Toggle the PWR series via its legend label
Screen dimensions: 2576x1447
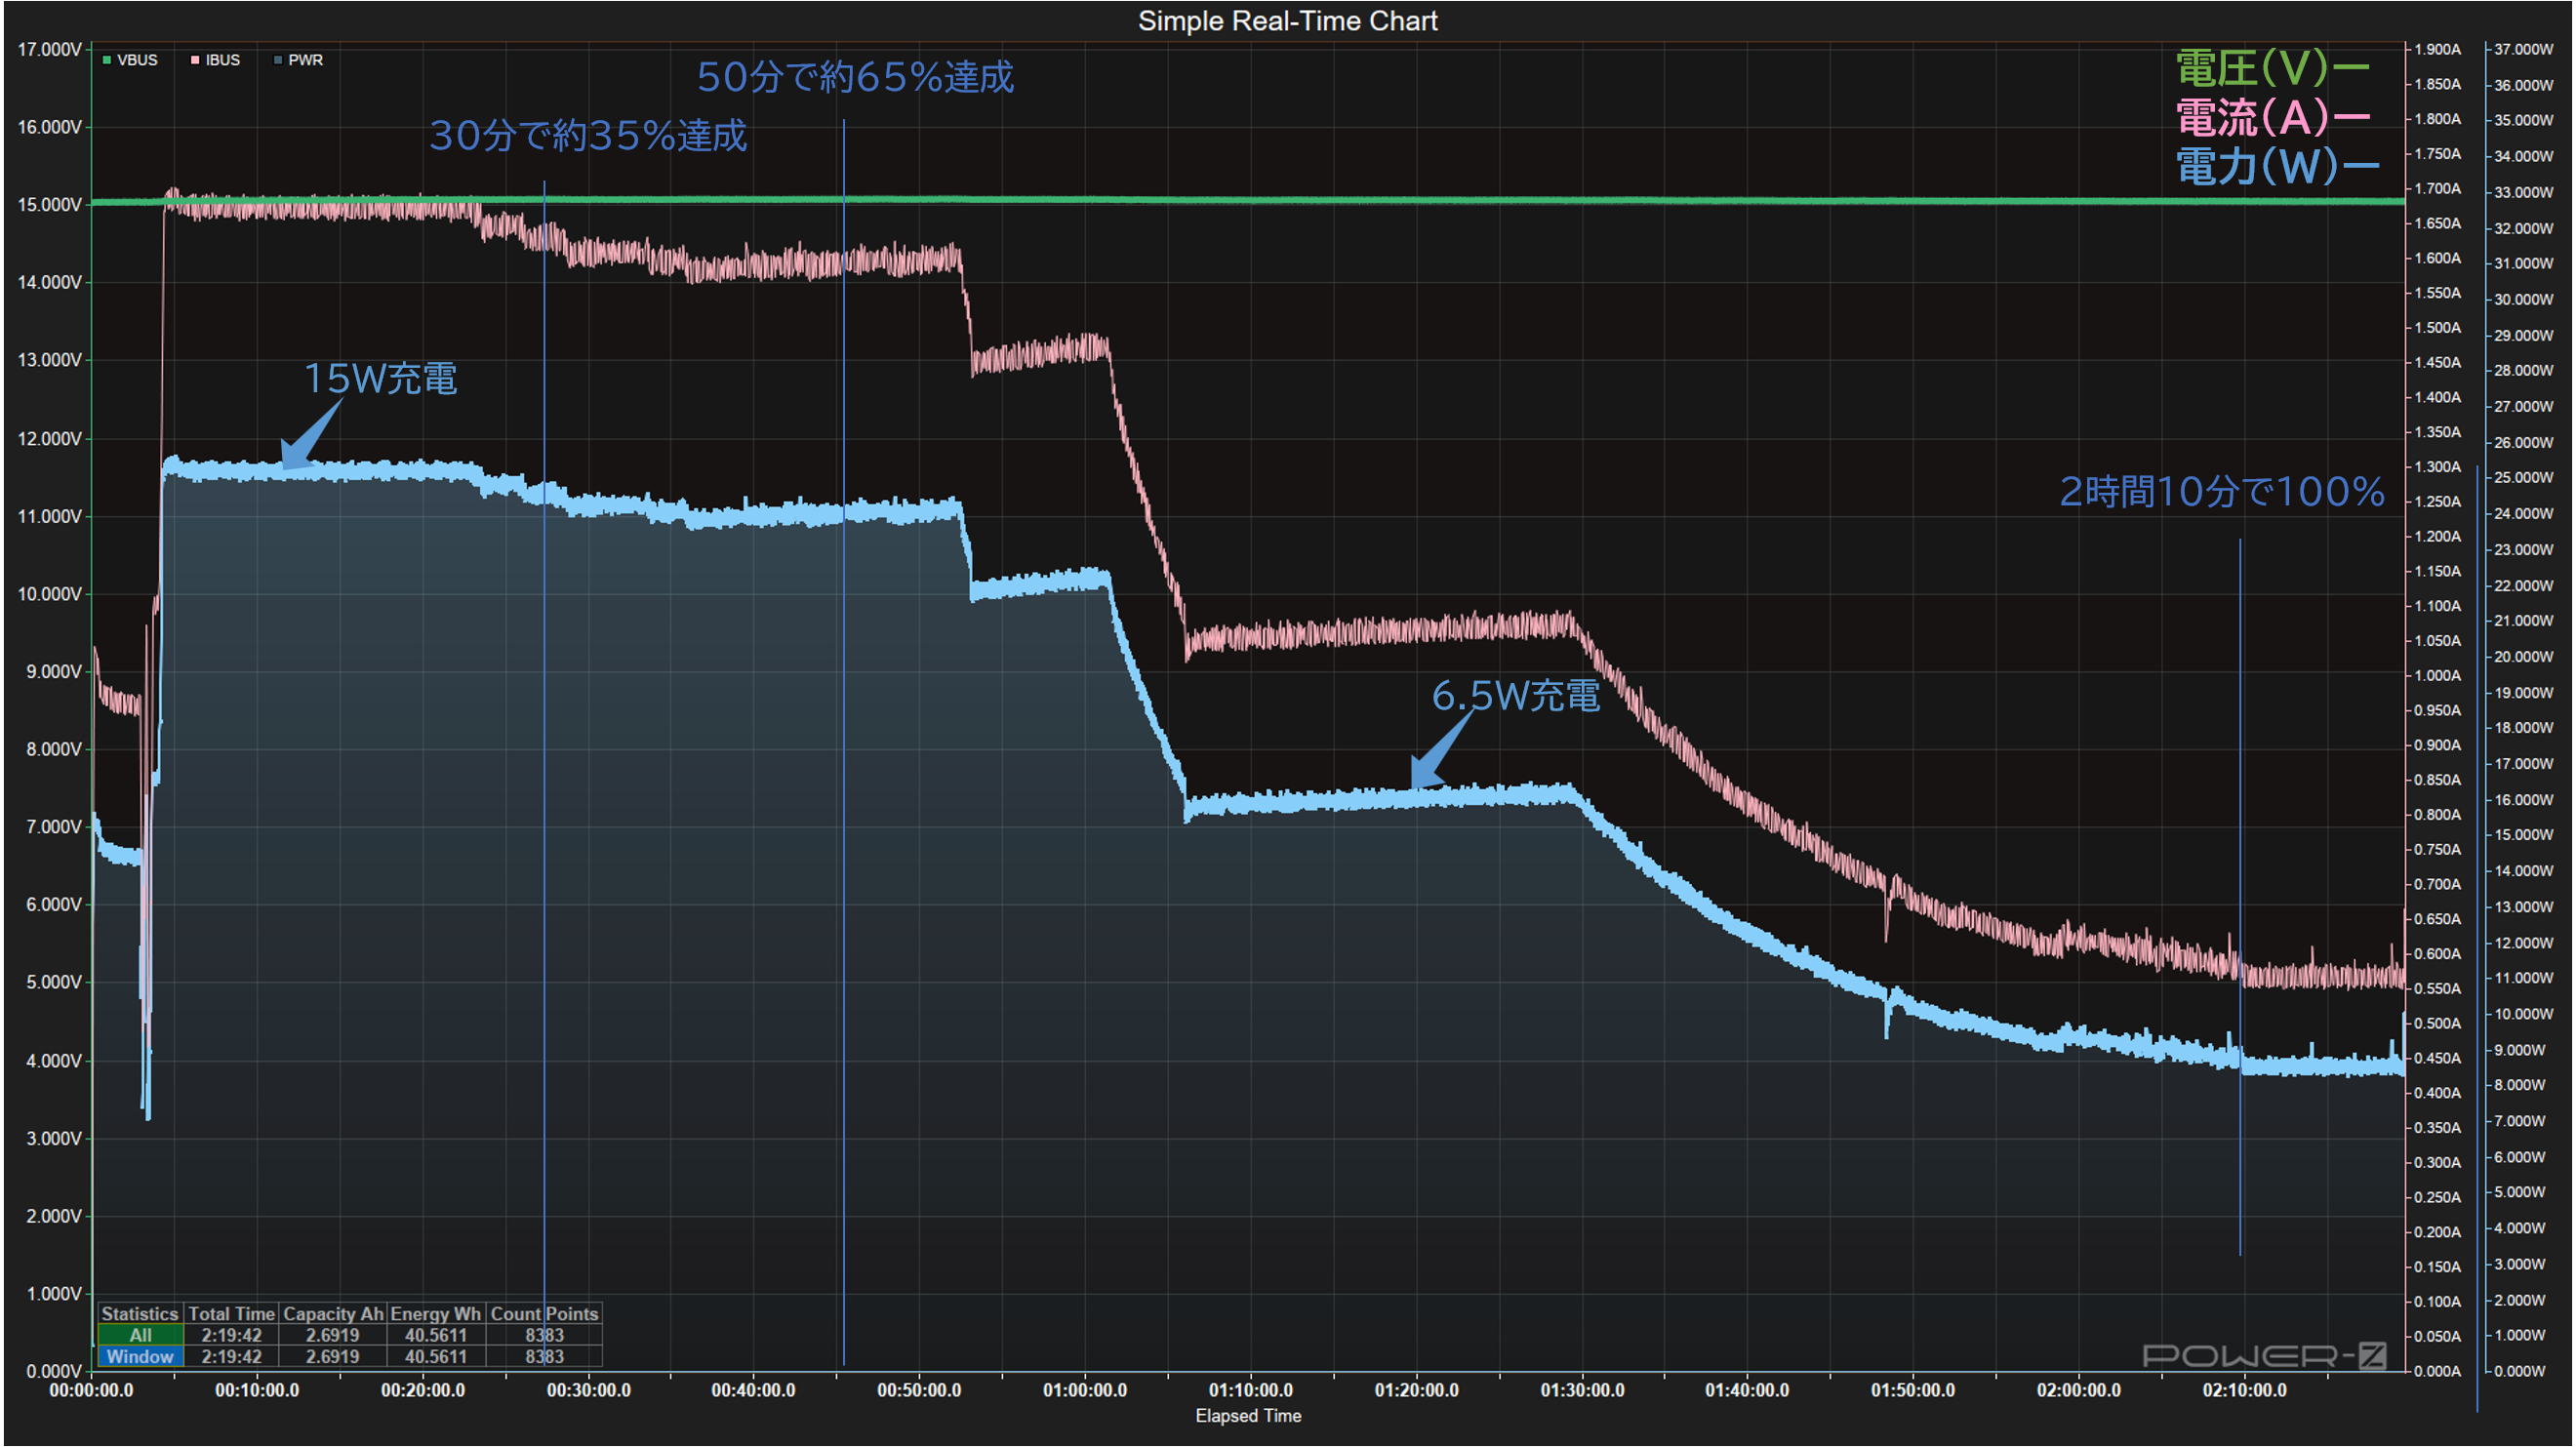click(305, 60)
